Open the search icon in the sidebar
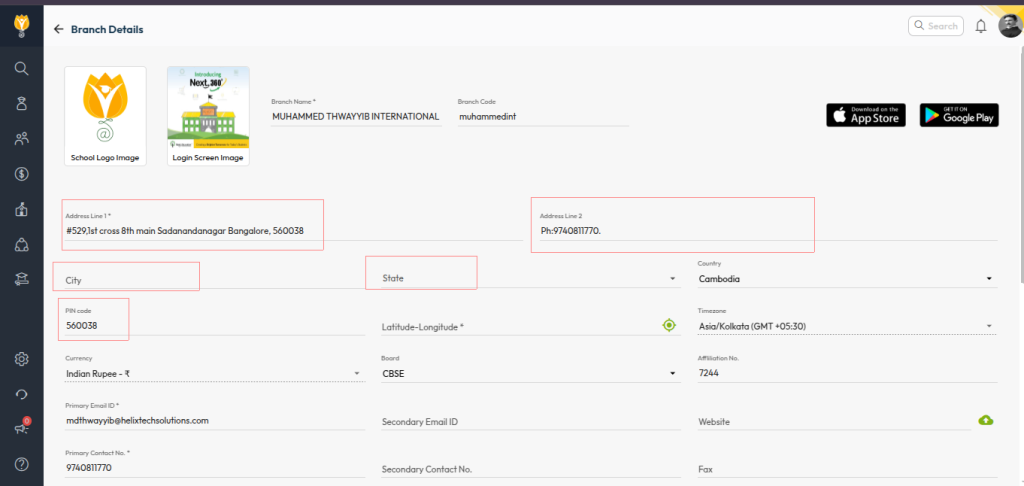This screenshot has width=1024, height=486. coord(21,68)
